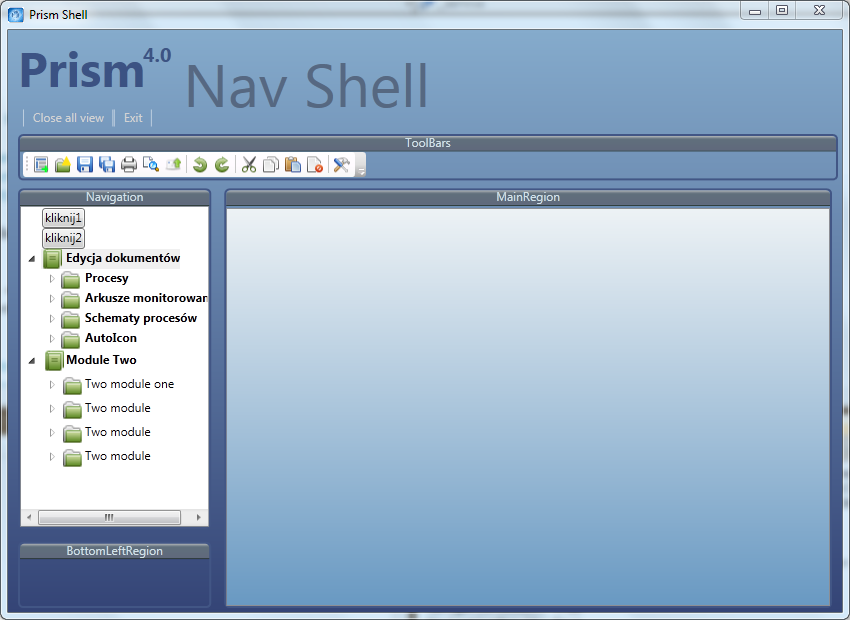
Task: Click the grayed Export arrow icon
Action: click(173, 164)
